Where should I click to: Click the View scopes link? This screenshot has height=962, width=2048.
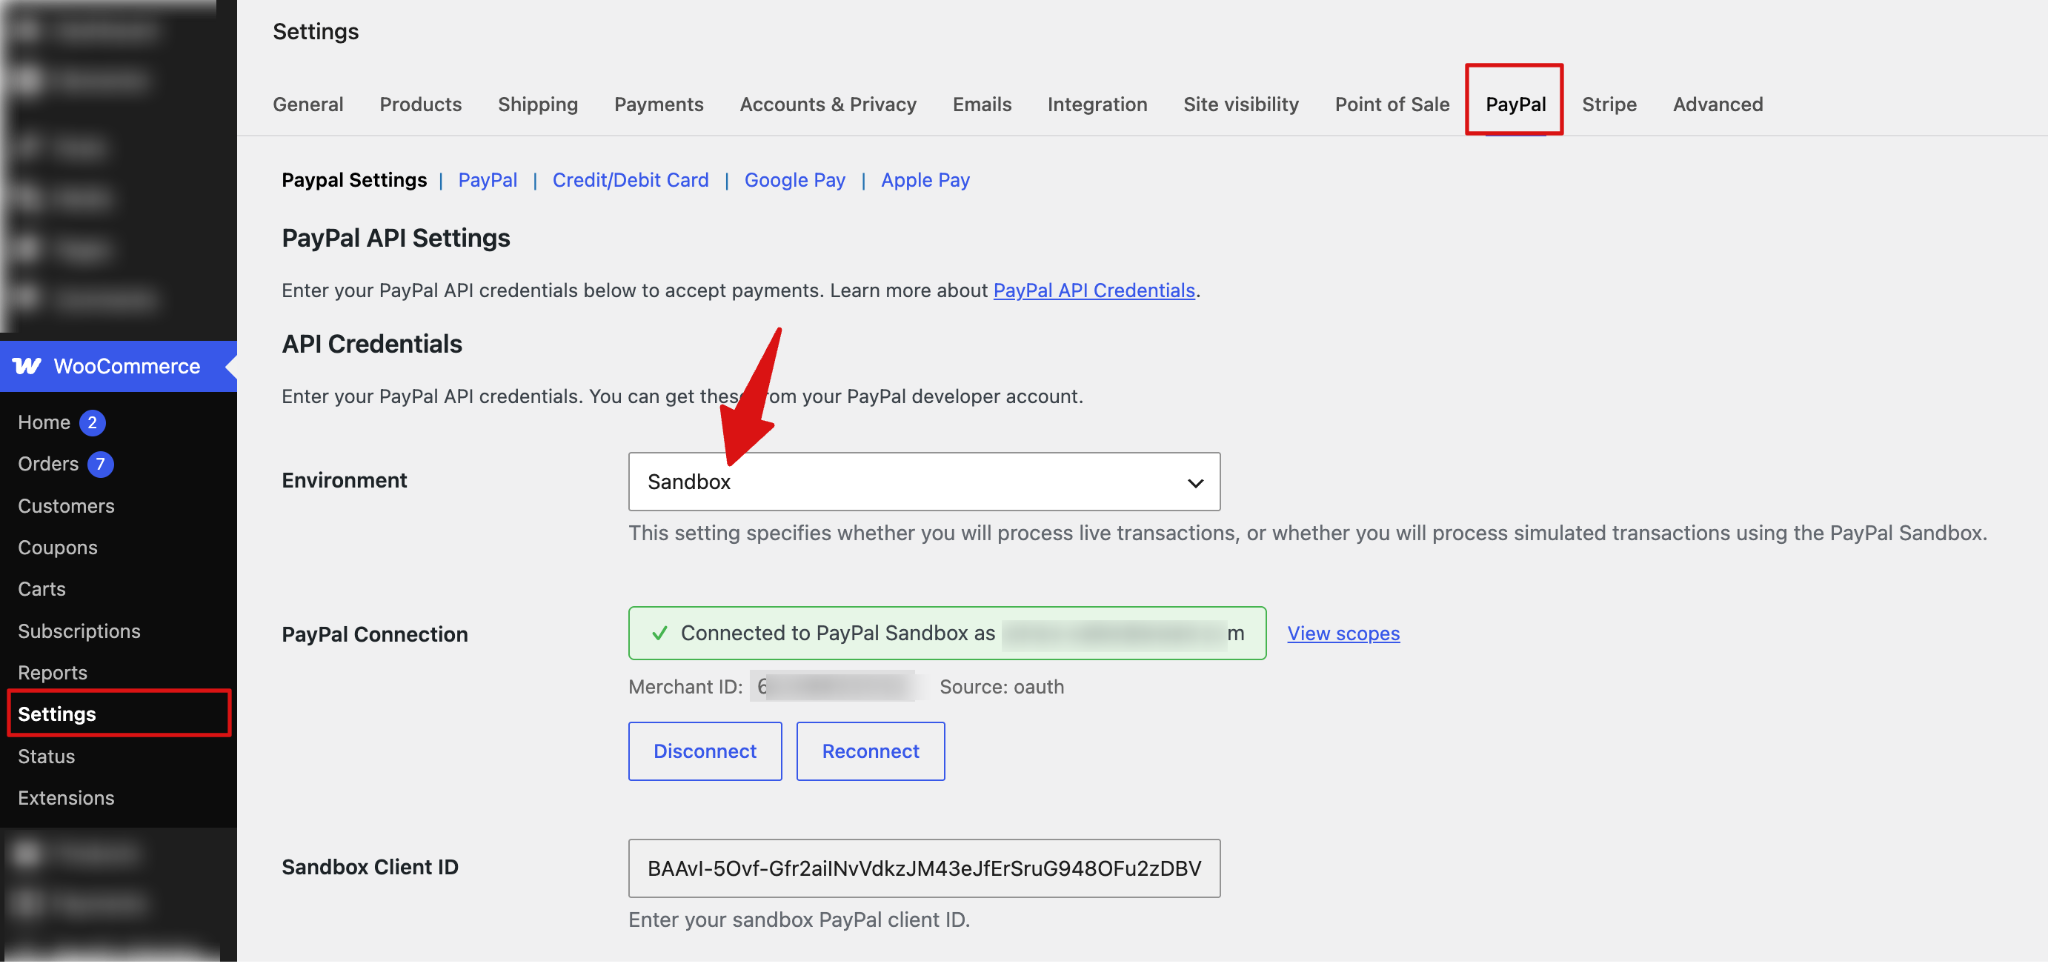click(1343, 633)
